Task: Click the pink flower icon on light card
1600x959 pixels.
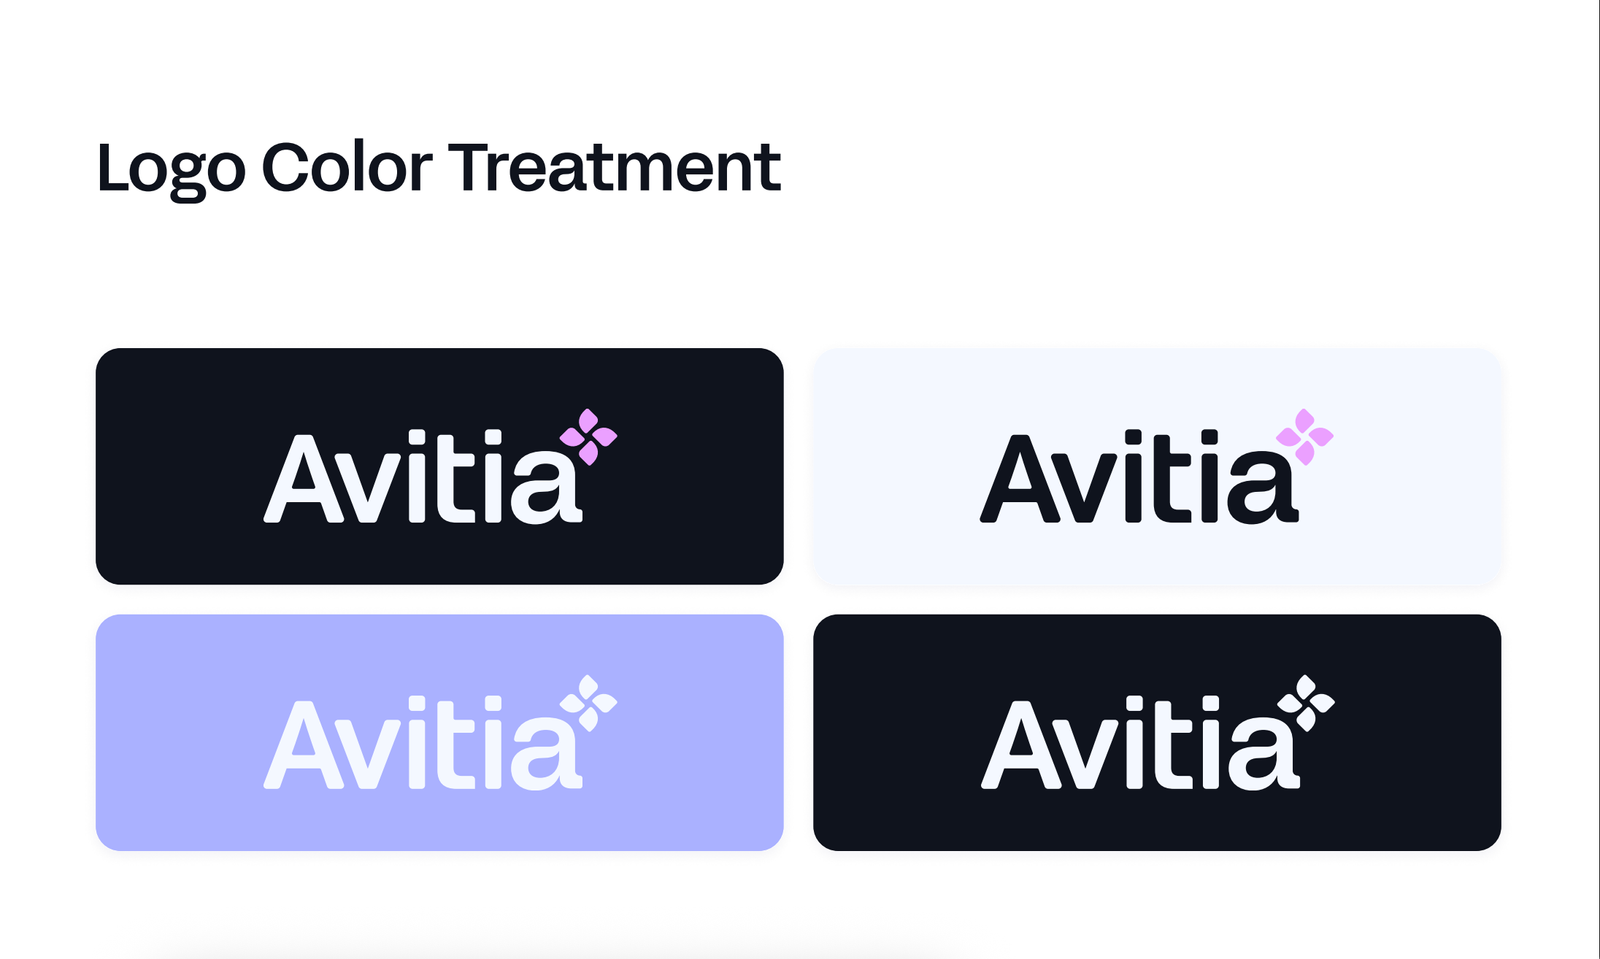Action: pos(1304,437)
